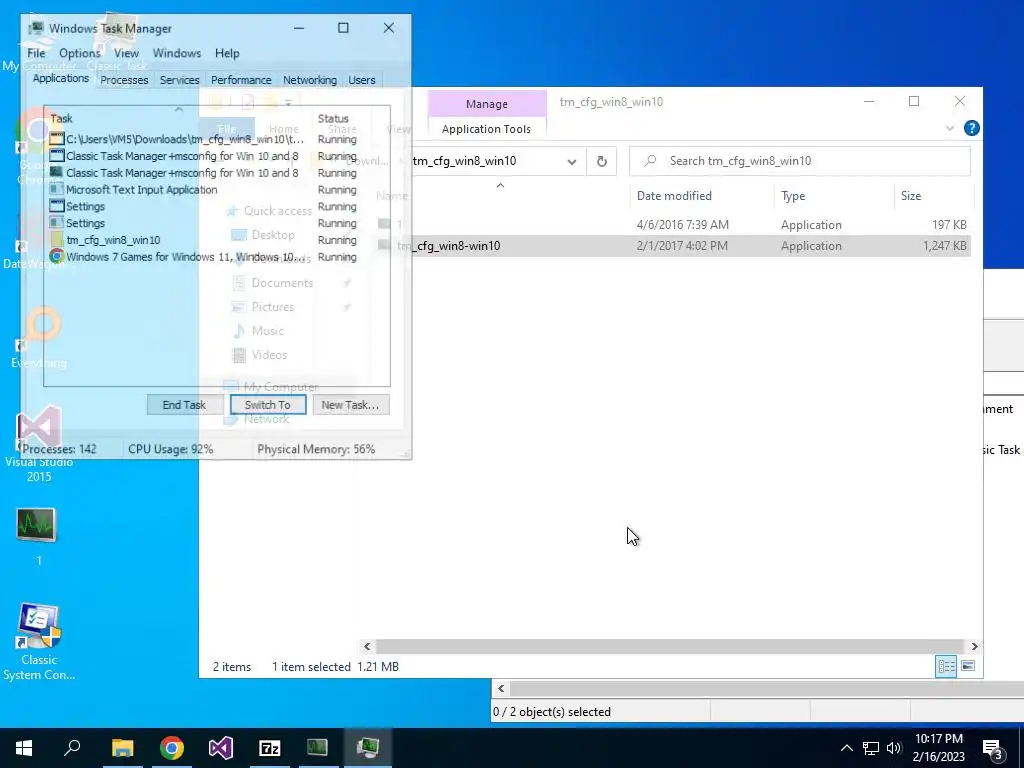Open the Everything desktop shortcut
This screenshot has height=768, width=1024.
pos(40,338)
